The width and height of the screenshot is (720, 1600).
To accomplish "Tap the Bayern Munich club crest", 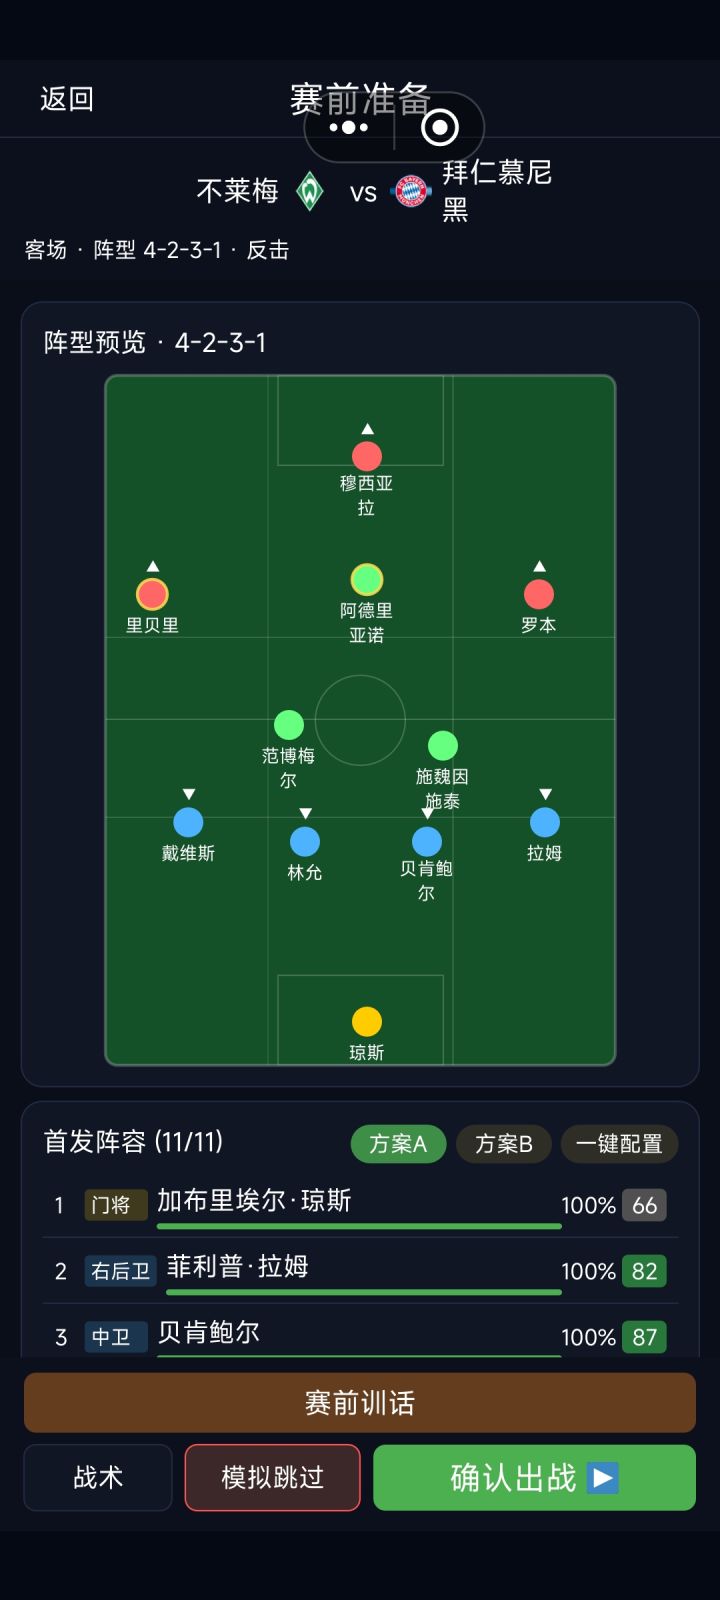I will [x=411, y=191].
